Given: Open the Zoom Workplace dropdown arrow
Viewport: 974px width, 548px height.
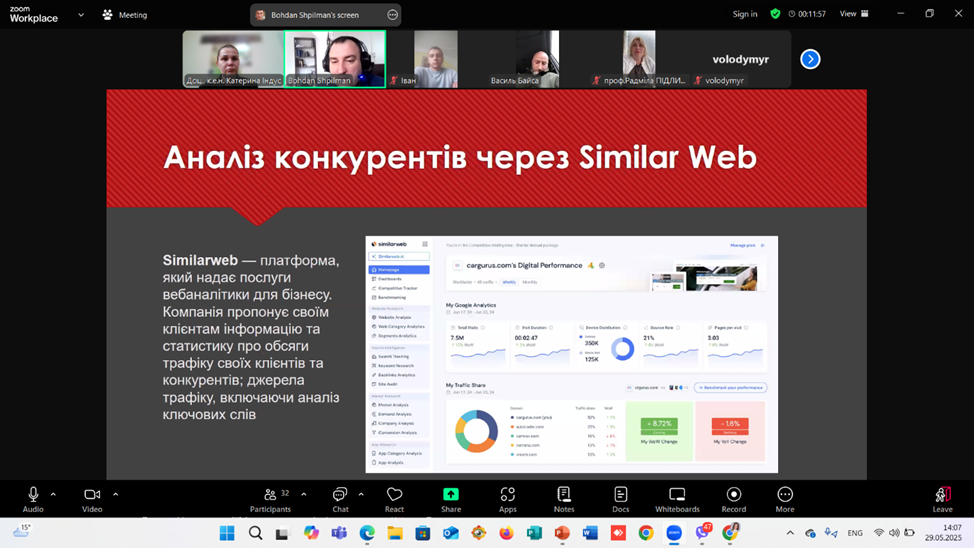Looking at the screenshot, I should (81, 15).
